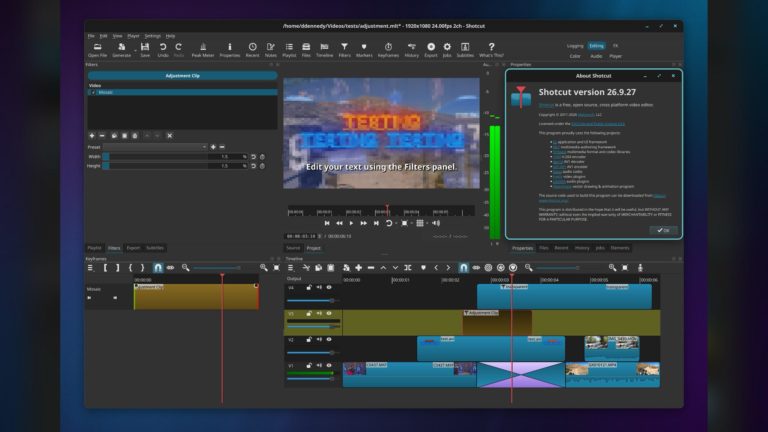Viewport: 768px width, 432px height.
Task: Select the Editing layout button
Action: click(596, 46)
